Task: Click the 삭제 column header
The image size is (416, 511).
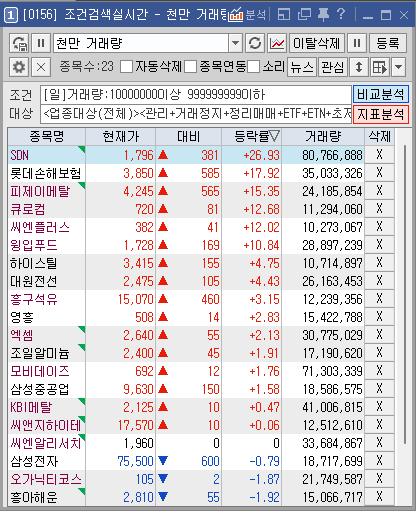Action: (379, 137)
